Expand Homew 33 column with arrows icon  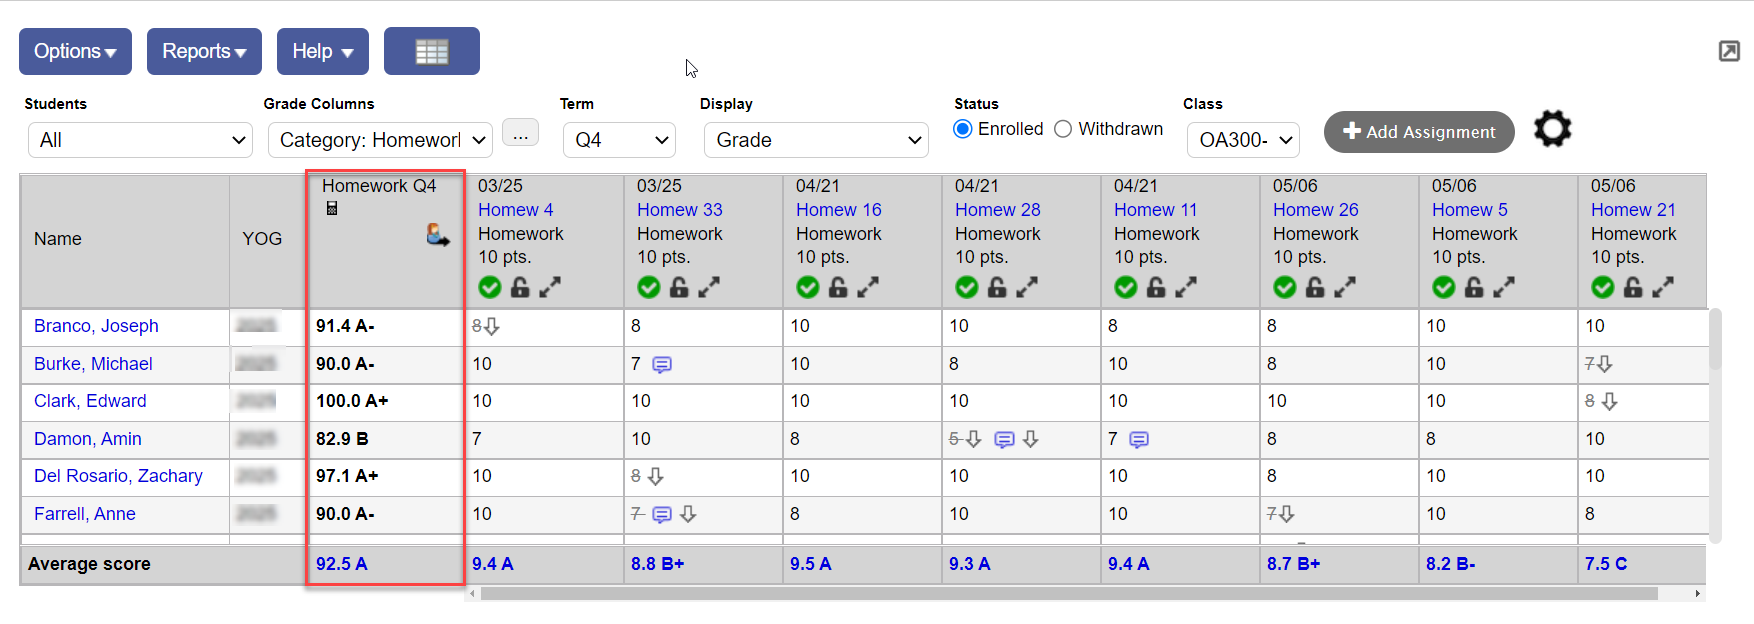[709, 287]
